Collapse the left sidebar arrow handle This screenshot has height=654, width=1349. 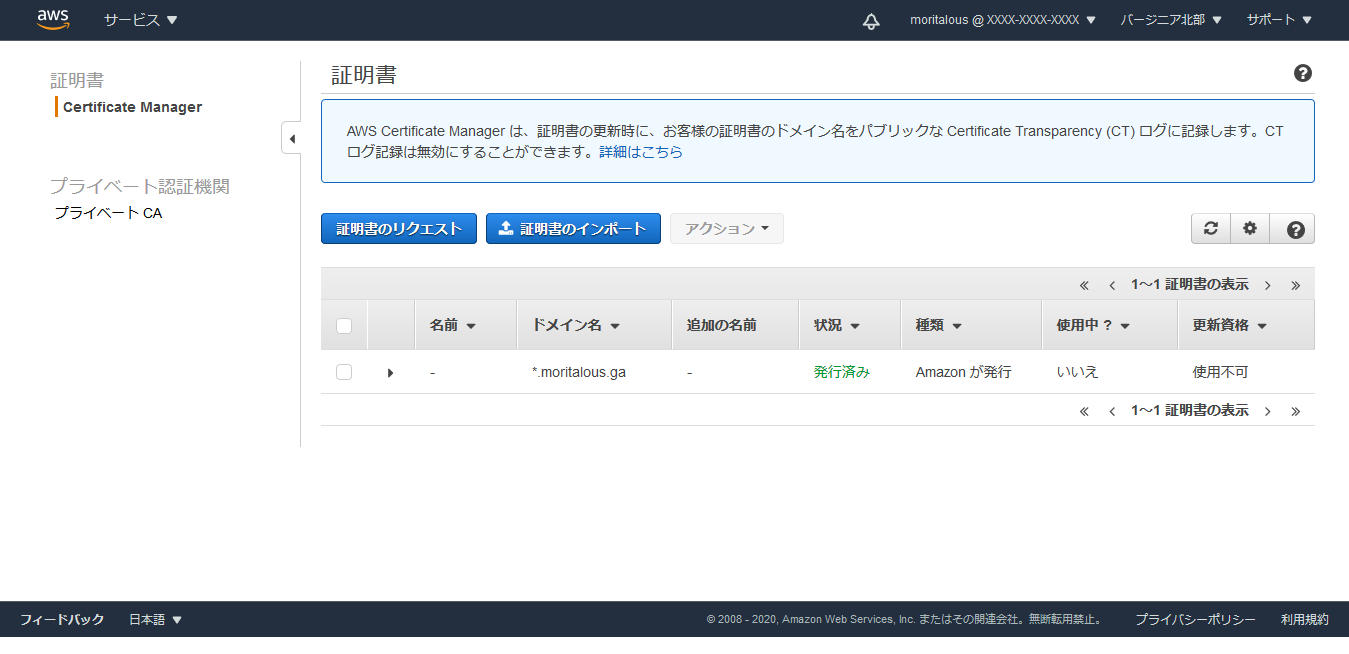pos(291,138)
